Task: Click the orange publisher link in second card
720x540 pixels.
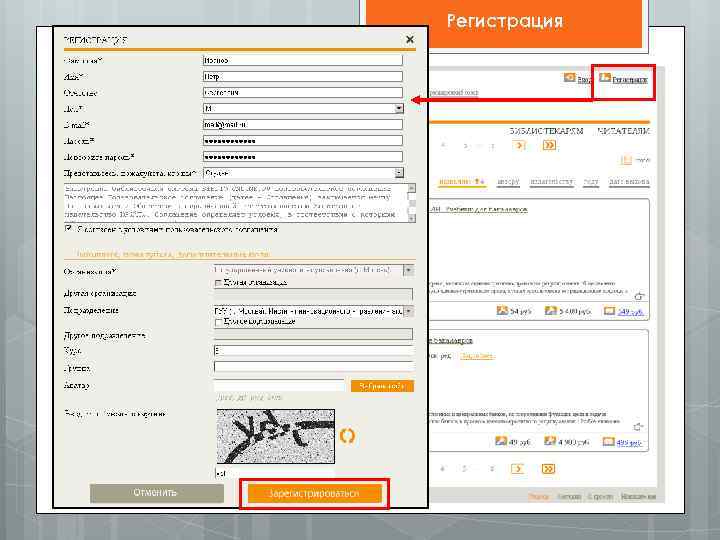Action: click(477, 356)
